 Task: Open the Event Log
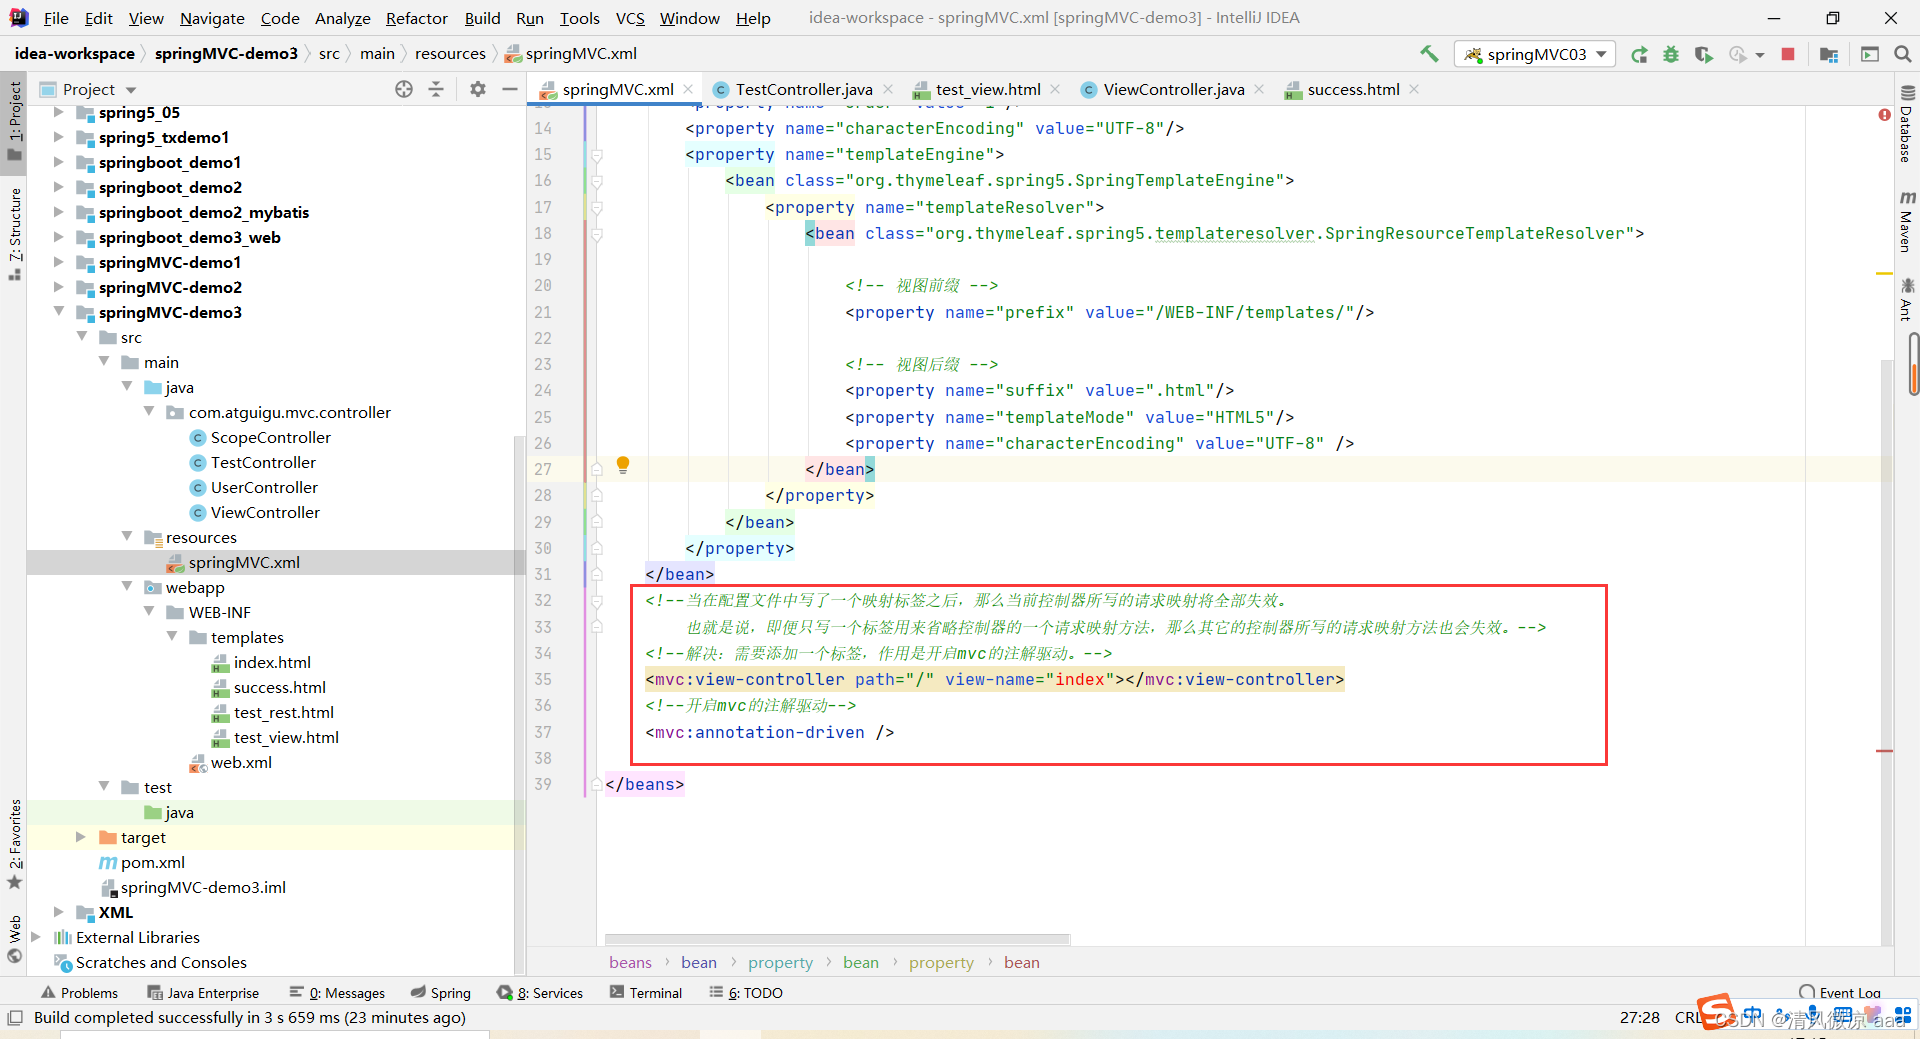tap(1840, 993)
